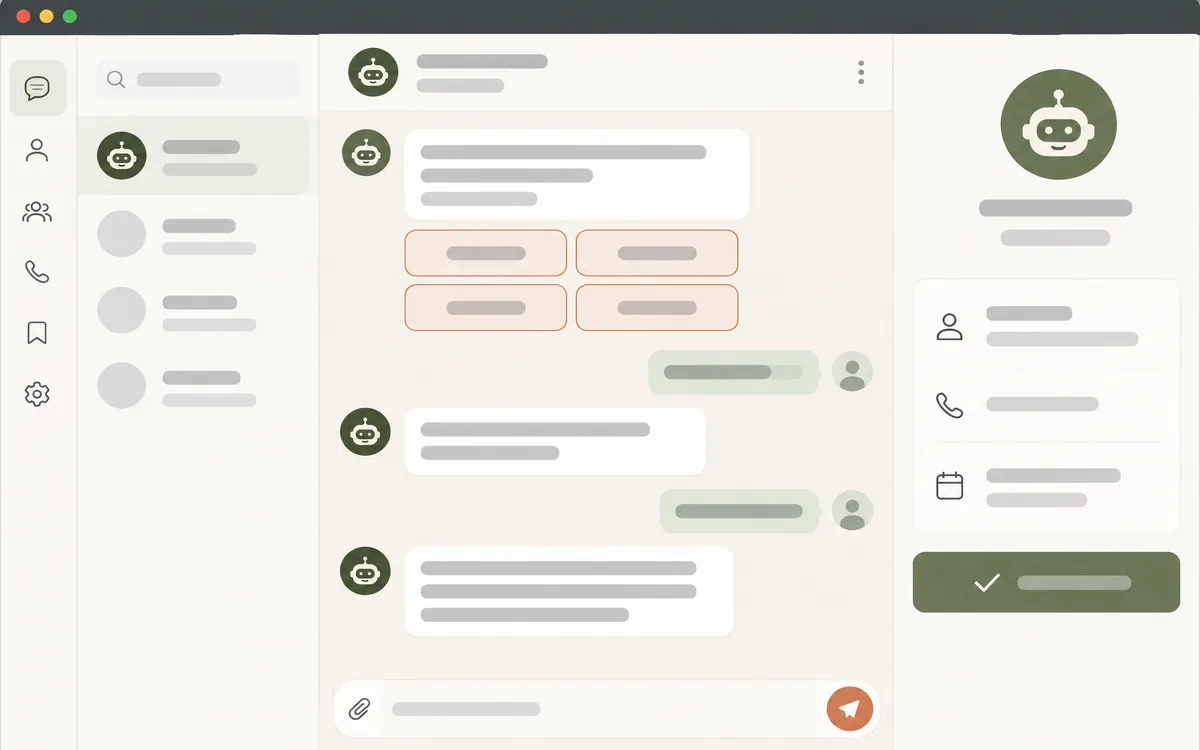Open the single-person profile icon in left sidebar

click(37, 151)
